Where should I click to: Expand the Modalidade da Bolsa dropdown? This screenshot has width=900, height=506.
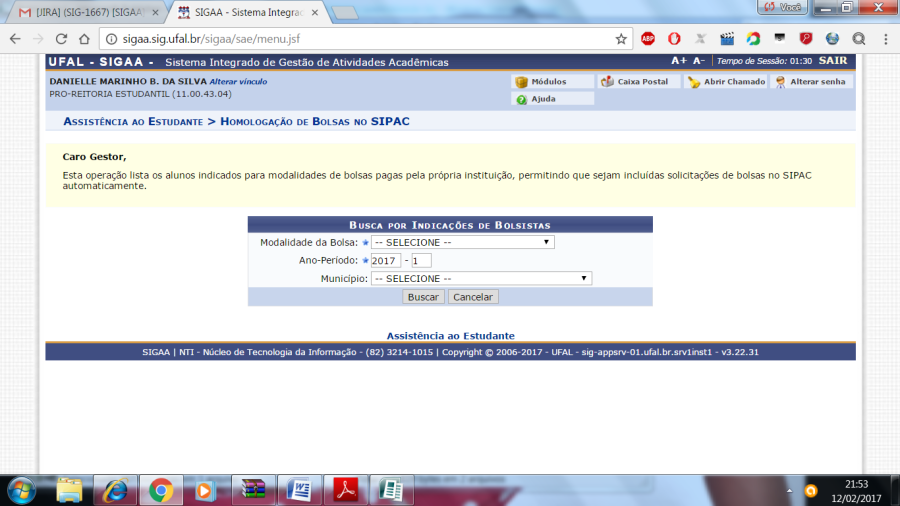pyautogui.click(x=462, y=242)
